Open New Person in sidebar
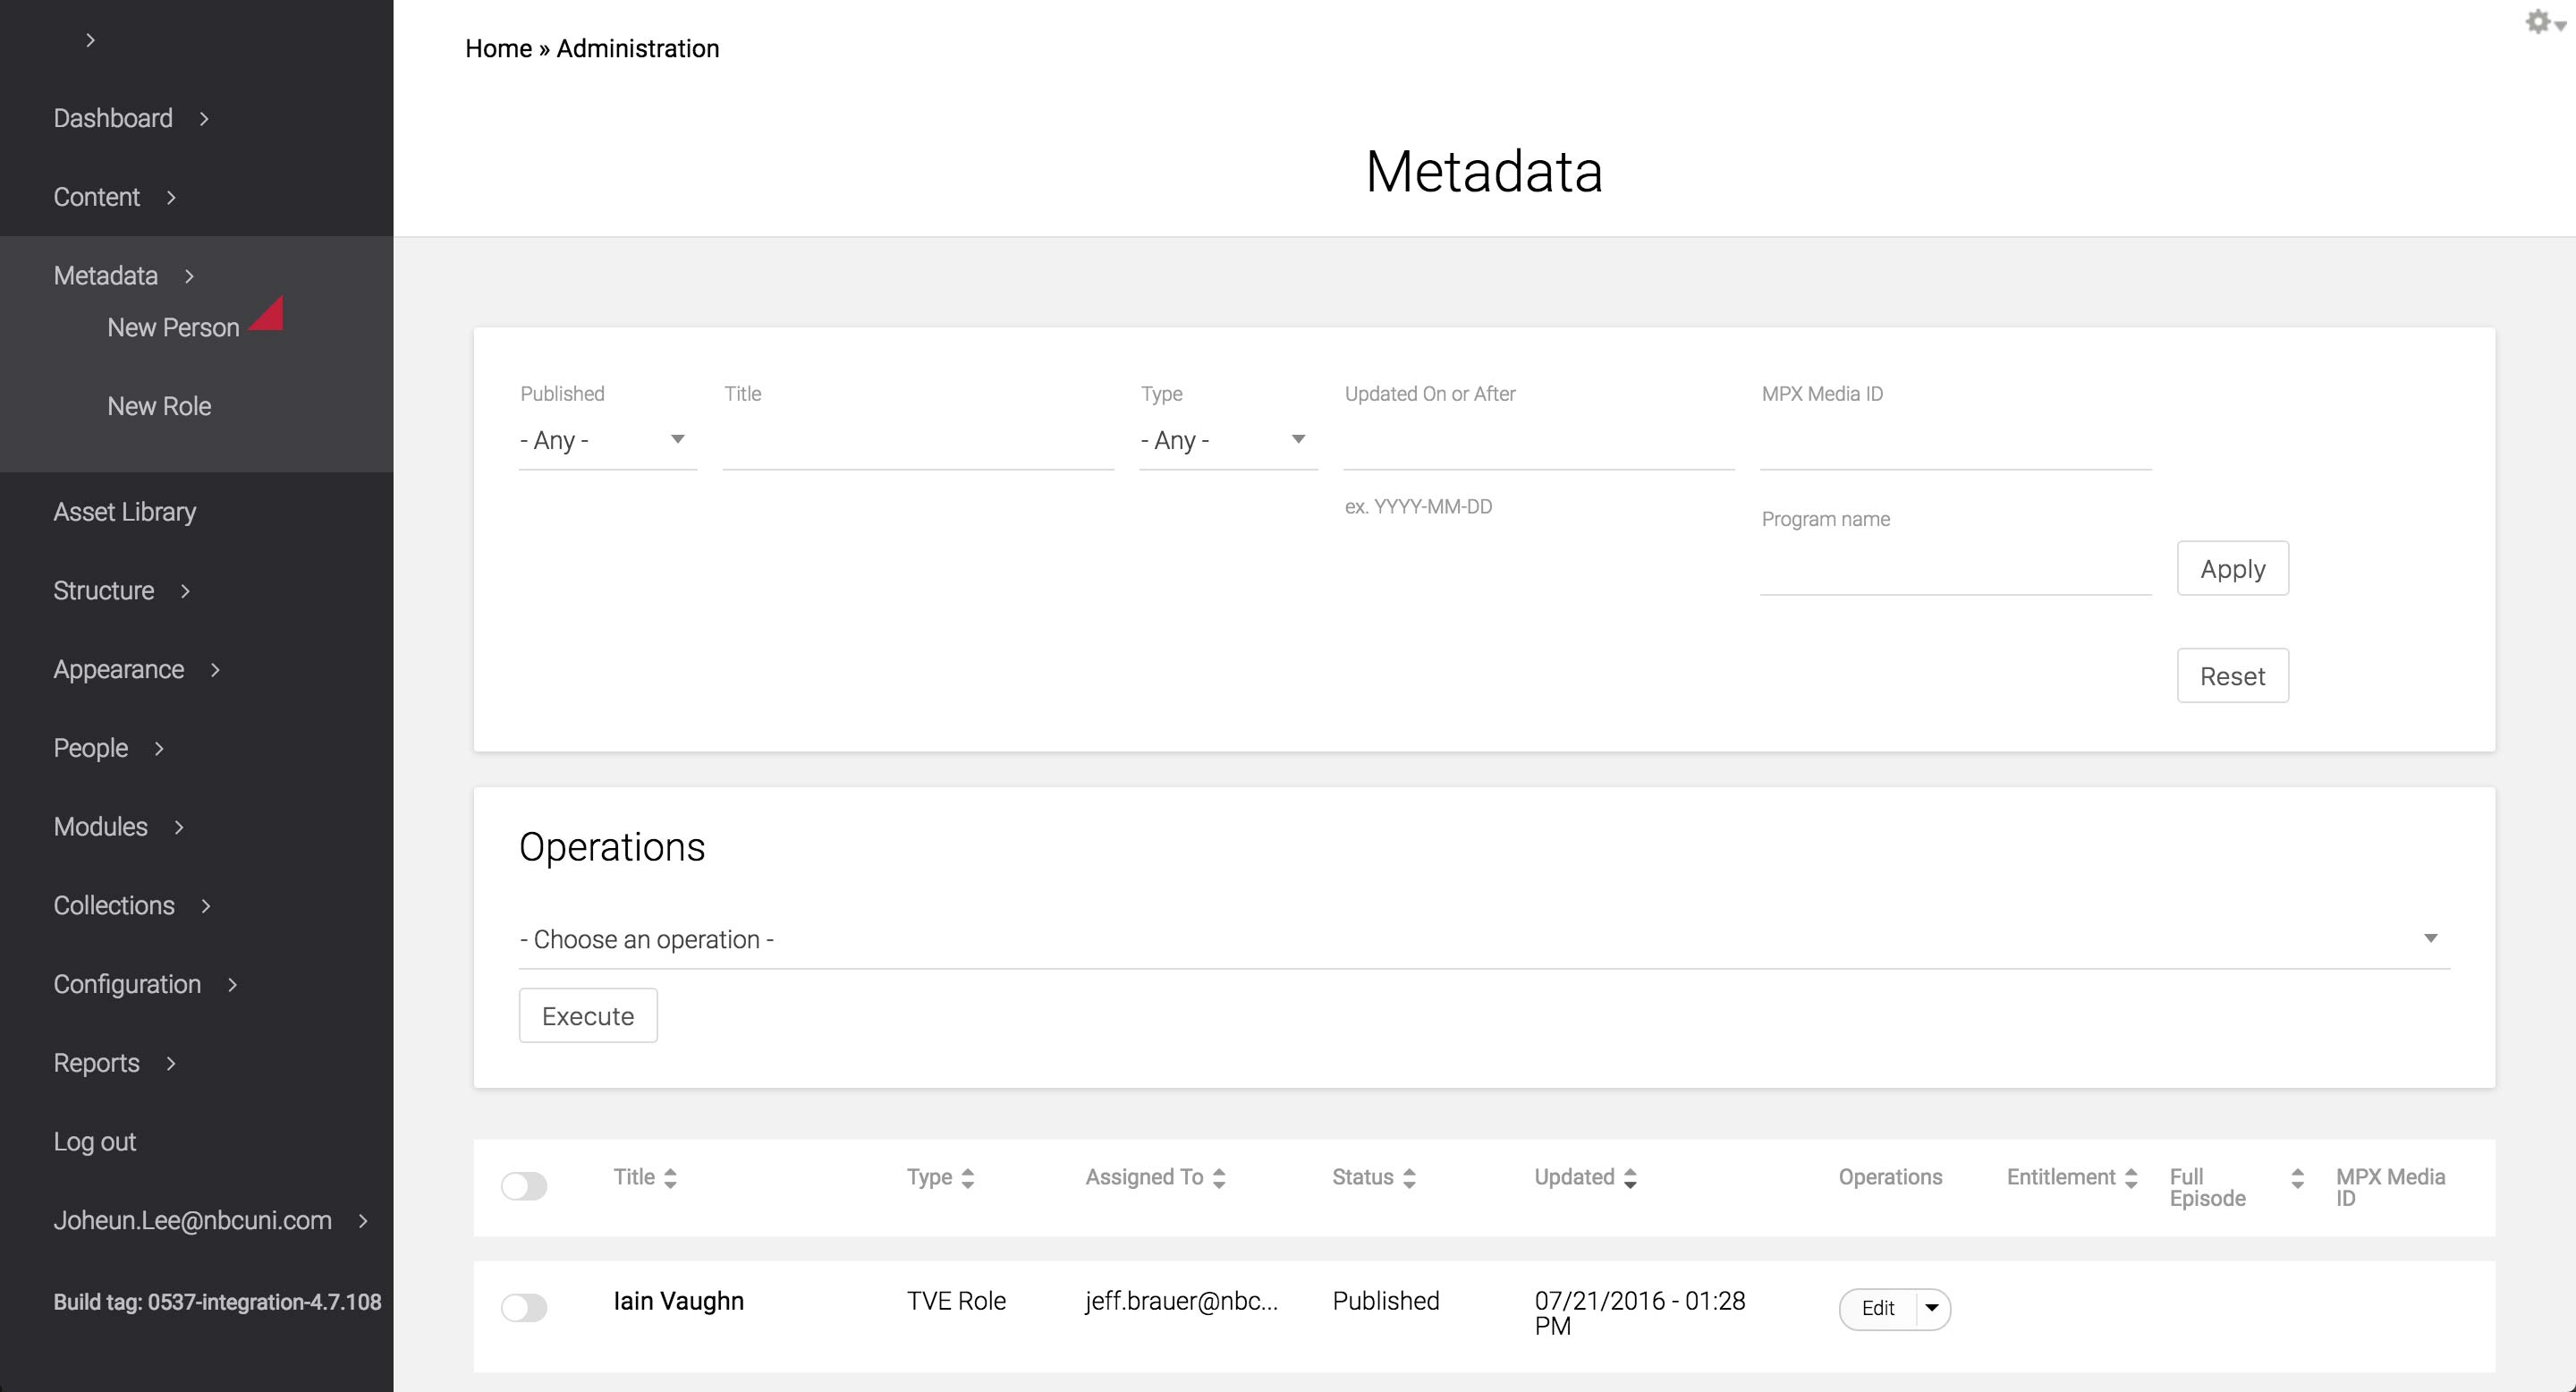Viewport: 2576px width, 1392px height. [x=173, y=328]
